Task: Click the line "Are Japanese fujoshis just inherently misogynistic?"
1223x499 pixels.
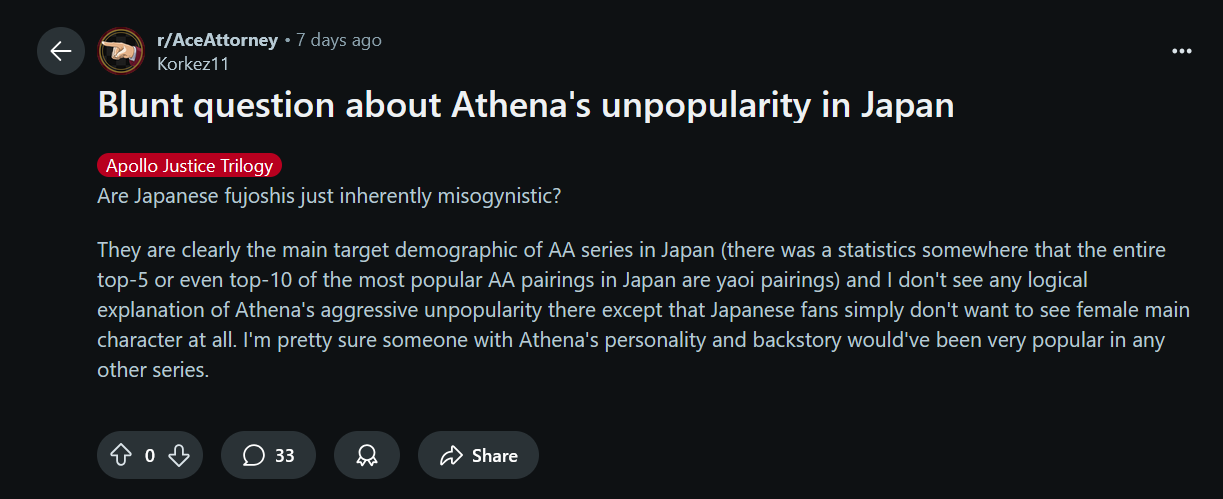Action: tap(328, 195)
